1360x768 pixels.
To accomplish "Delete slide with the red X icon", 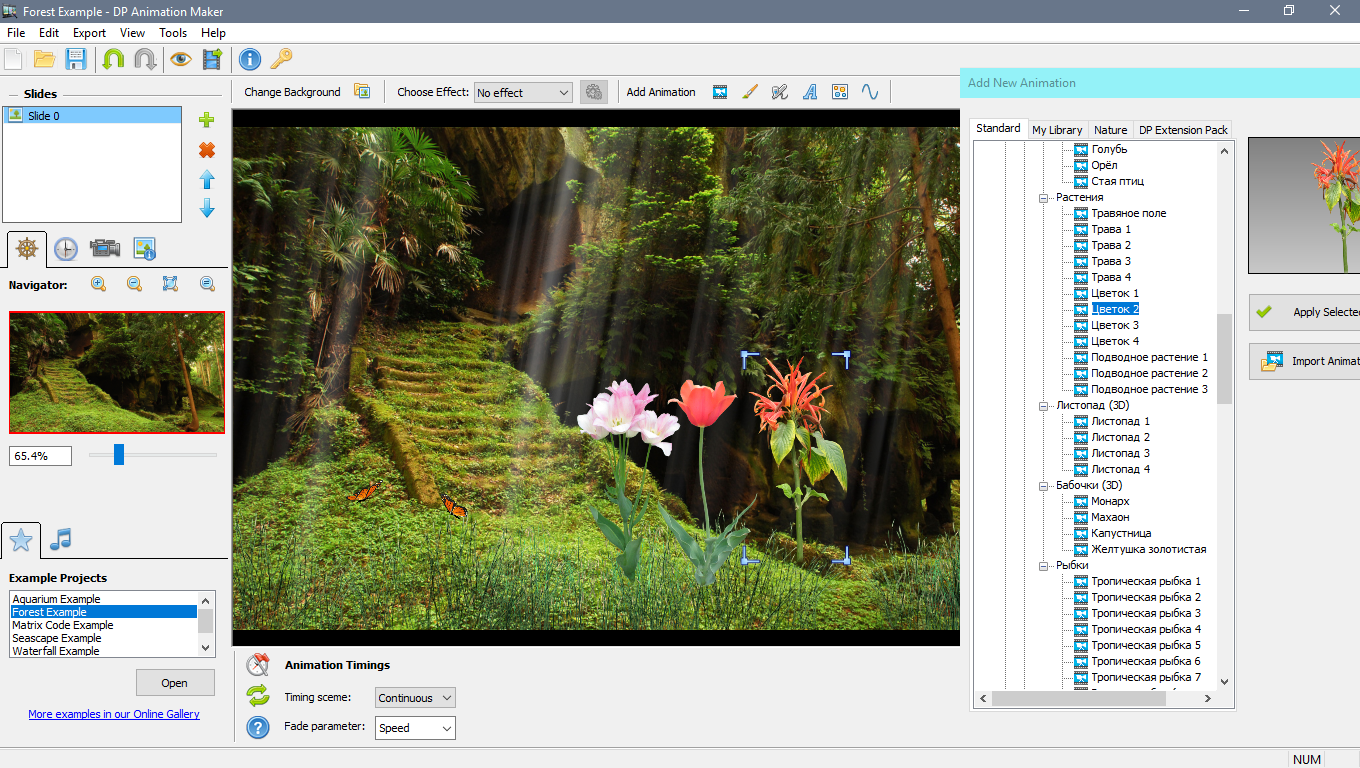I will pyautogui.click(x=207, y=150).
